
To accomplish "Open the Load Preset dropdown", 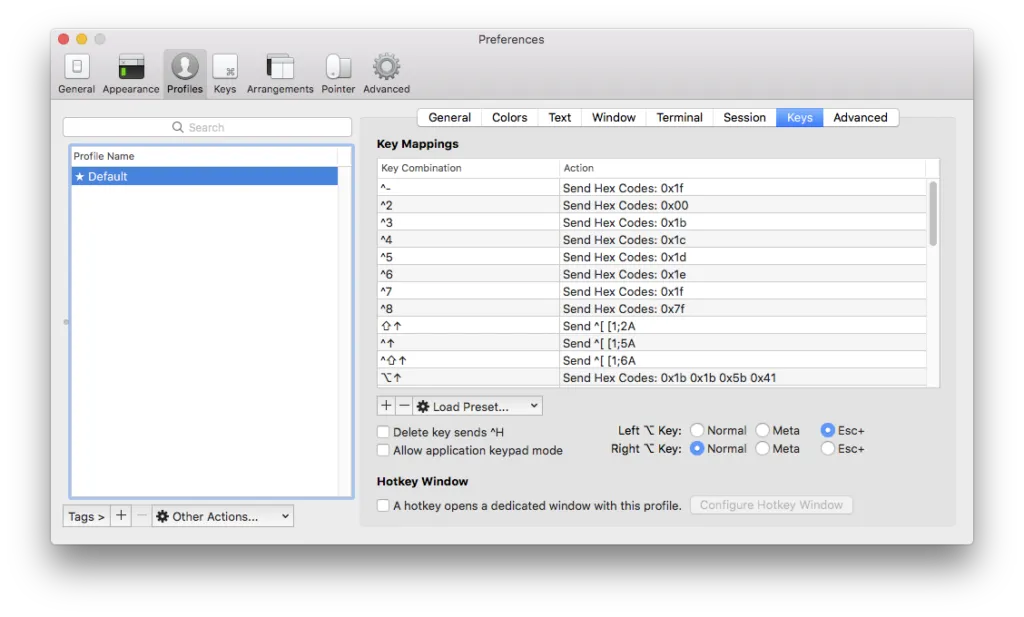I will click(478, 406).
